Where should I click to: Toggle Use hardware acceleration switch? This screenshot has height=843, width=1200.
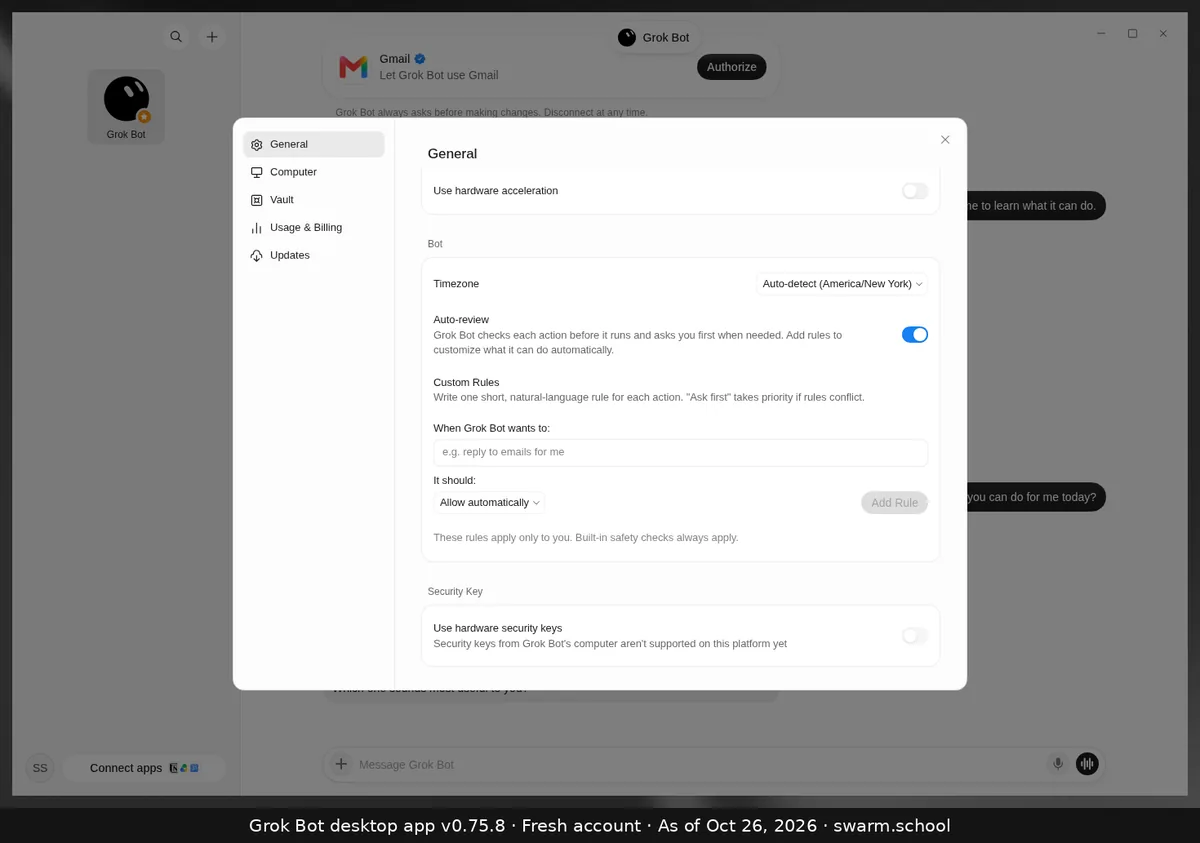coord(915,191)
